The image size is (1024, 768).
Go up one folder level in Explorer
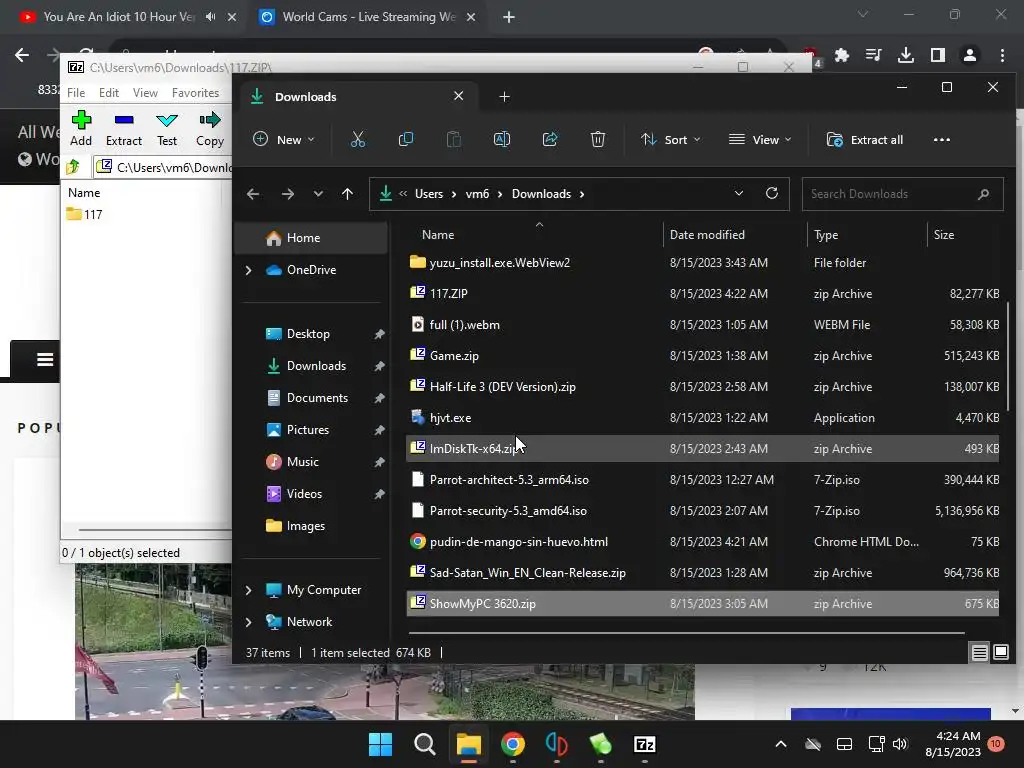point(347,194)
